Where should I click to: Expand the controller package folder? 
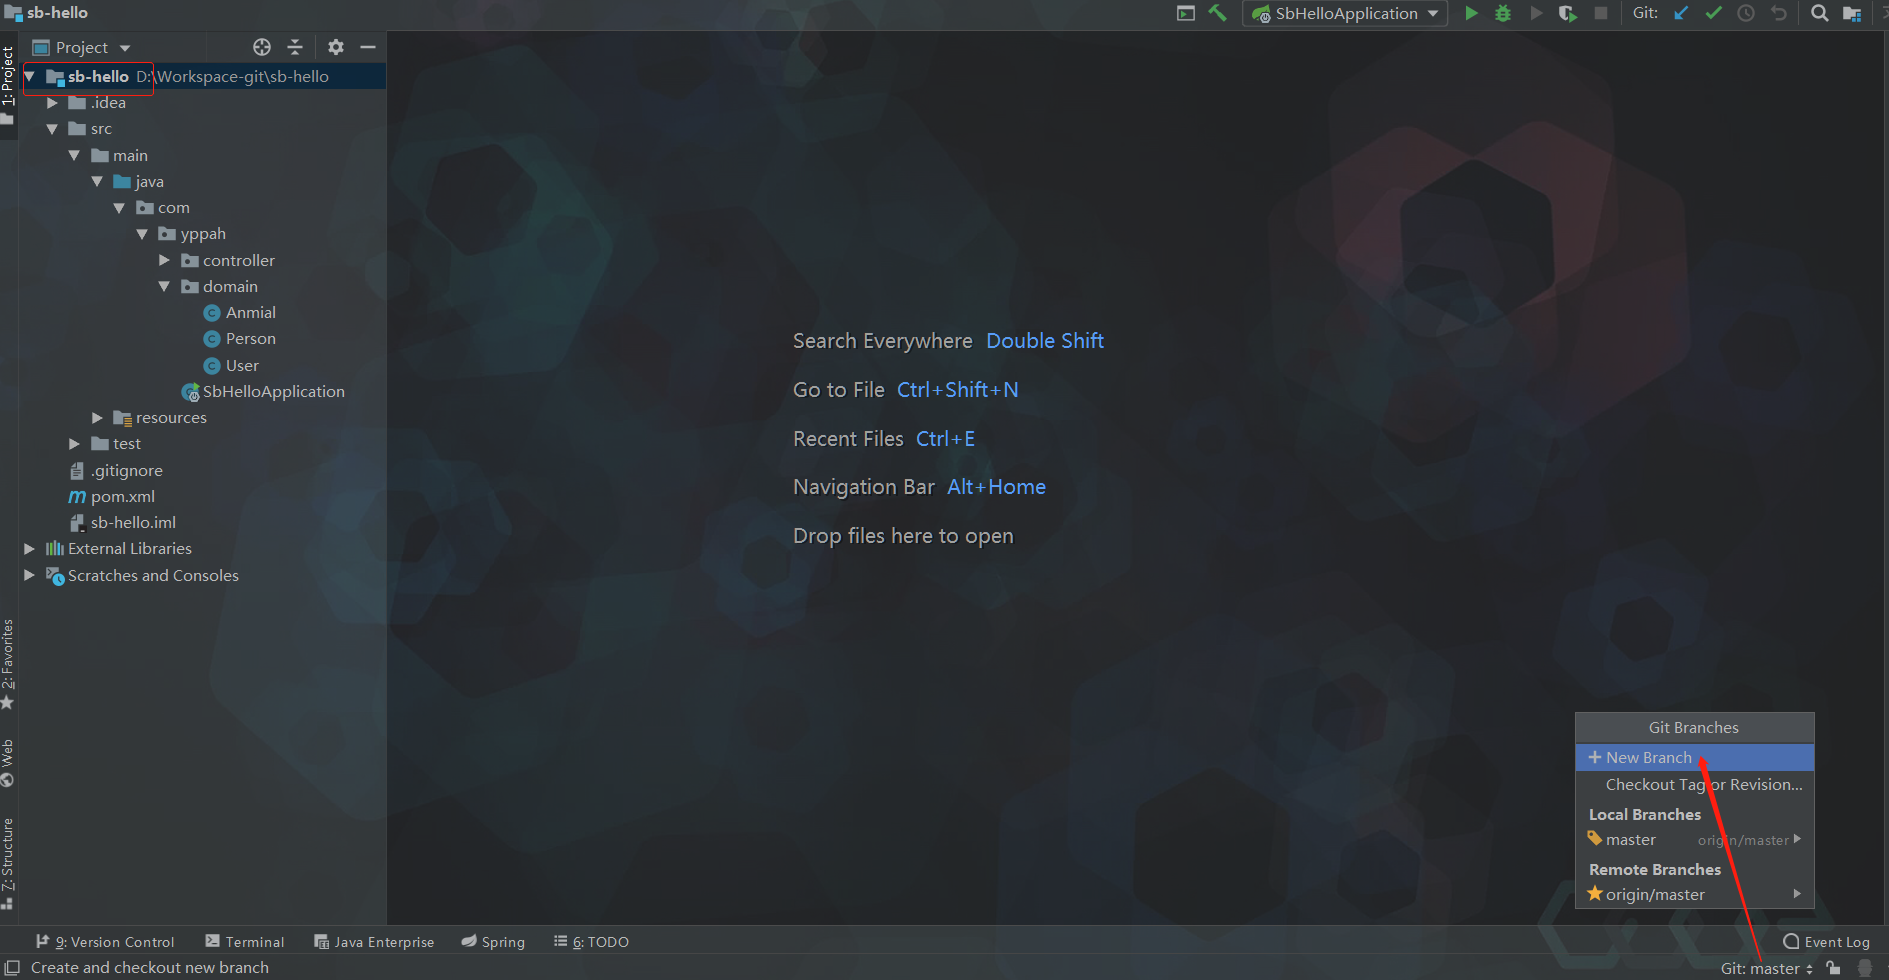coord(164,260)
